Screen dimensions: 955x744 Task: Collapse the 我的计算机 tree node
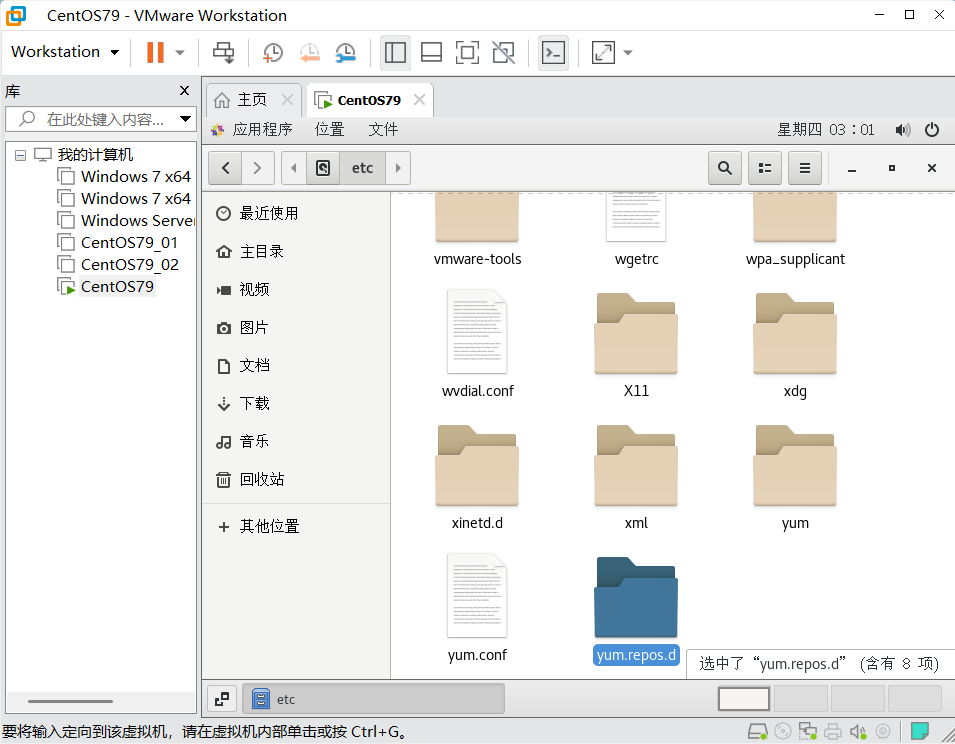(x=20, y=155)
